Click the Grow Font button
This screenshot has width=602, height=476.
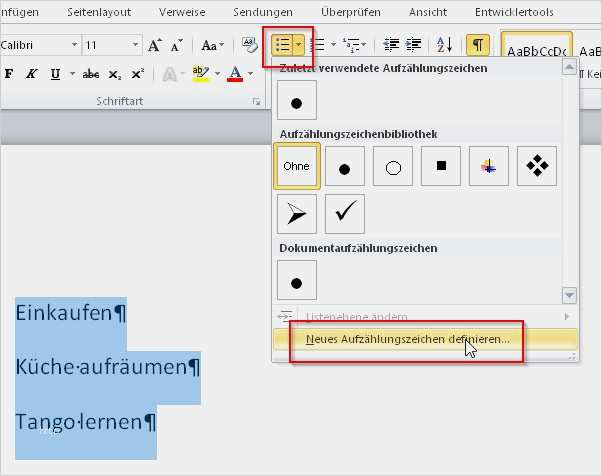(155, 45)
